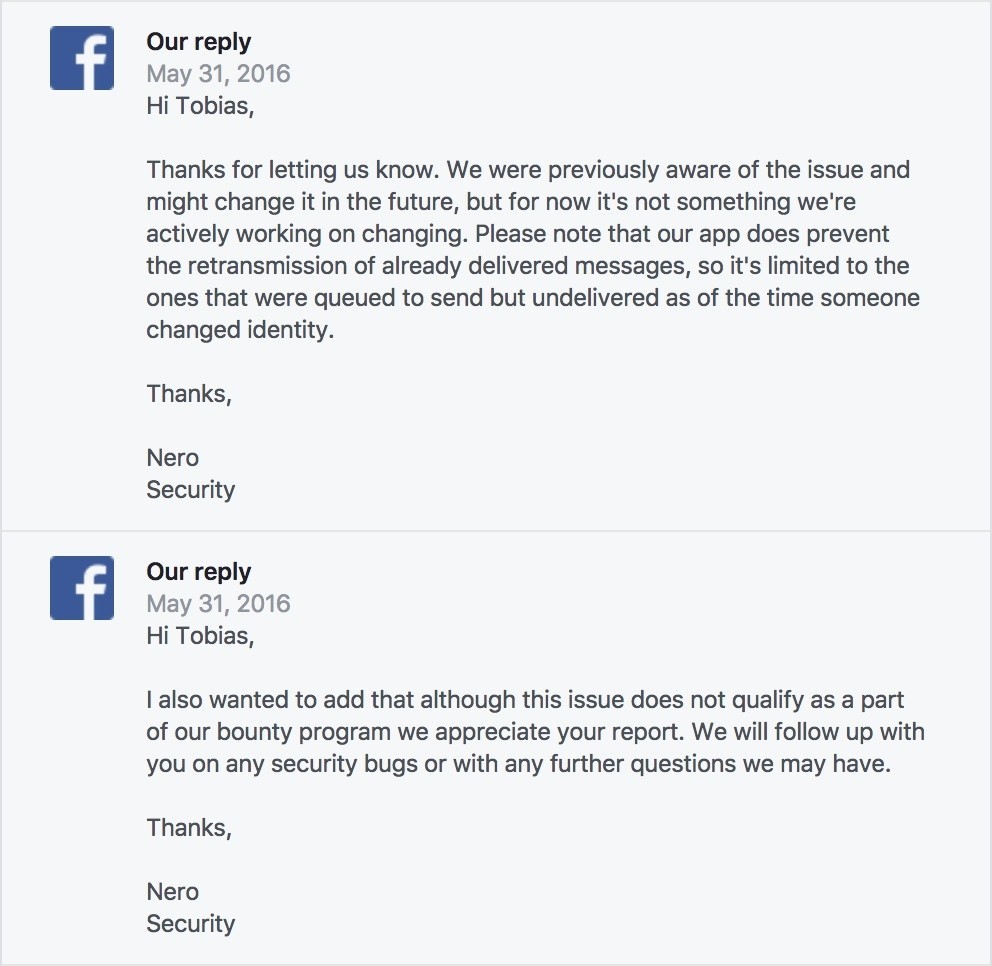Viewport: 992px width, 966px height.
Task: Click the Facebook logo beside the first reply
Action: click(x=81, y=59)
